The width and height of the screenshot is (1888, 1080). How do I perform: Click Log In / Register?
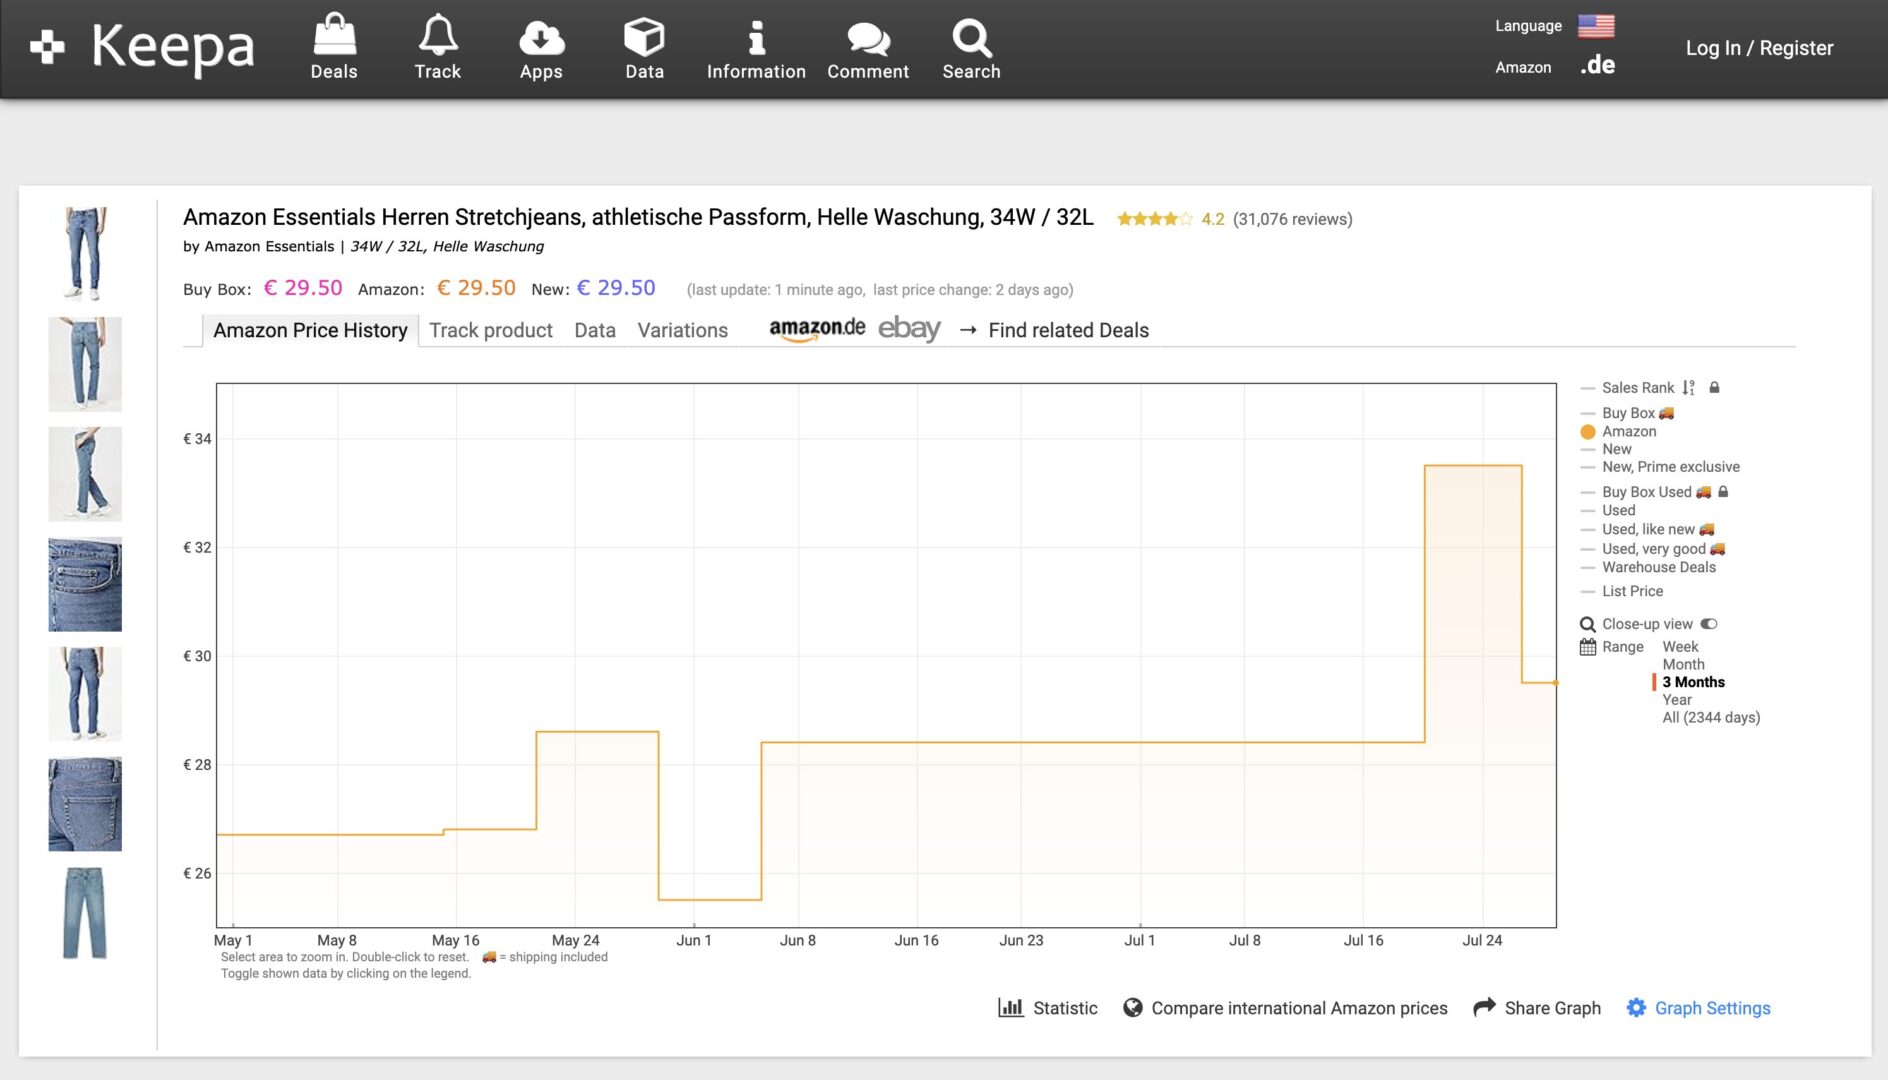(x=1759, y=48)
